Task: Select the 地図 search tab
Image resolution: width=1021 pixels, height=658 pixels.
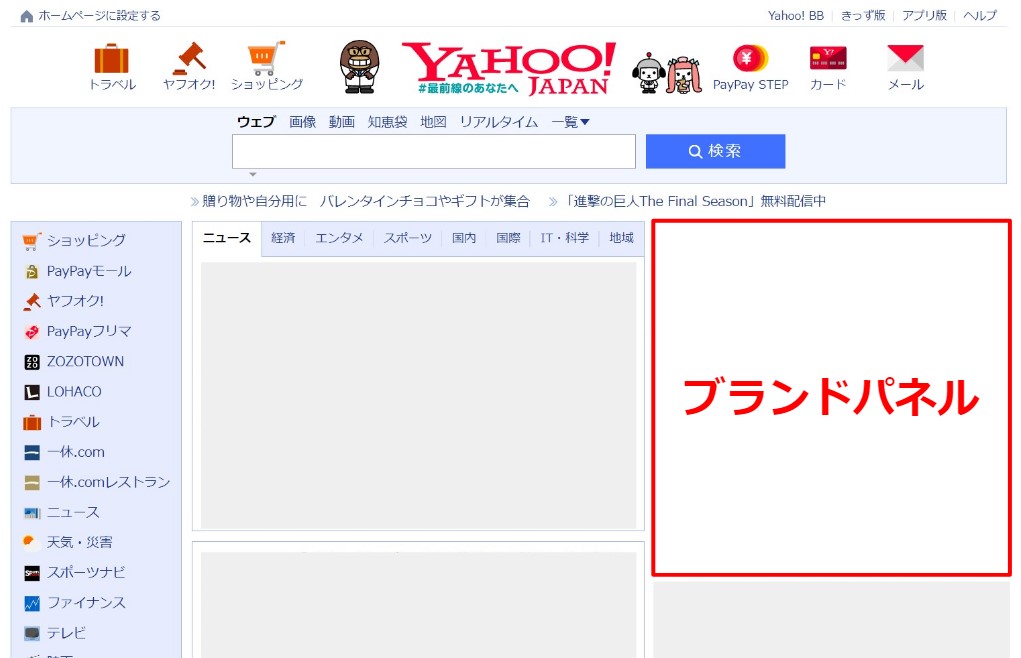Action: pyautogui.click(x=433, y=122)
